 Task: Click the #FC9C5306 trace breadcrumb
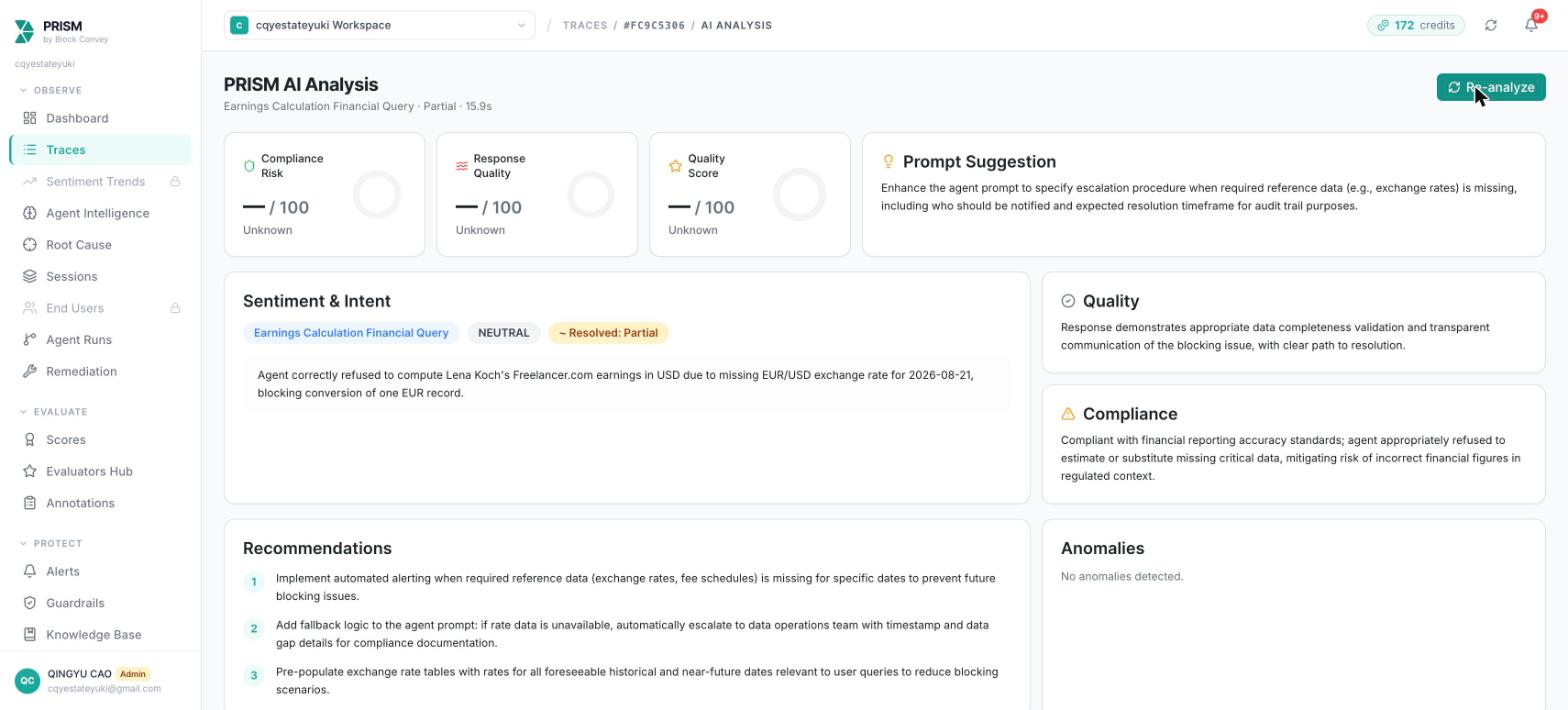pyautogui.click(x=654, y=25)
